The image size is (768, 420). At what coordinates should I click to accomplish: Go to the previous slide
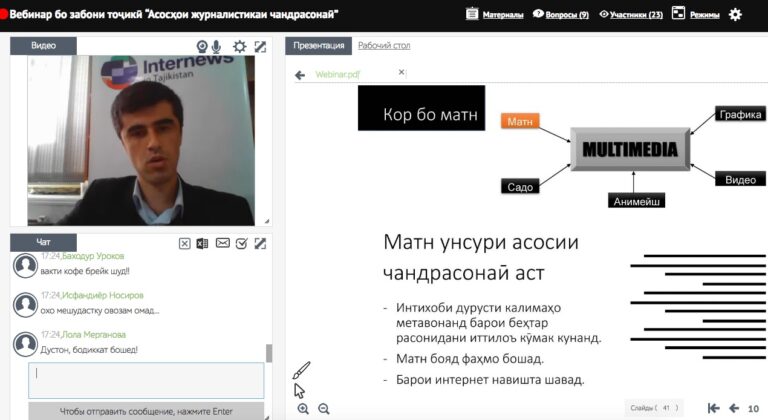[734, 408]
